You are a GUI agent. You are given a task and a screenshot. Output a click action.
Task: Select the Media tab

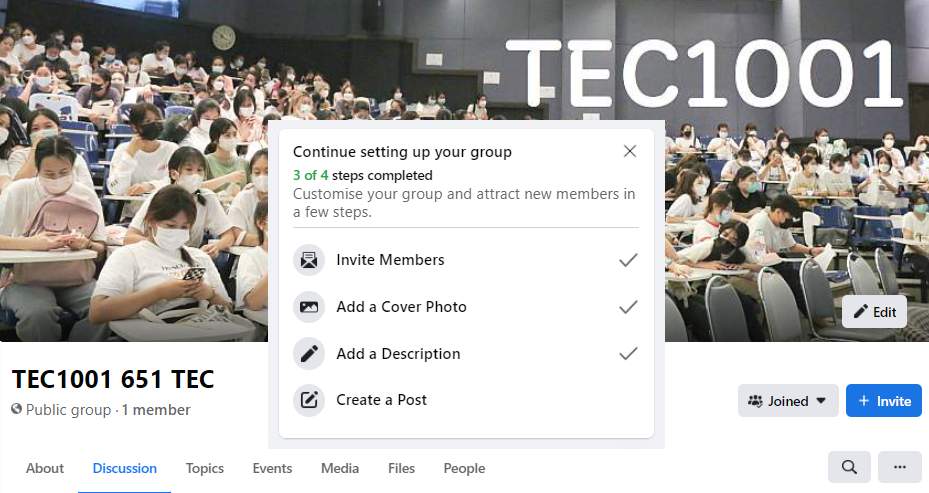340,468
